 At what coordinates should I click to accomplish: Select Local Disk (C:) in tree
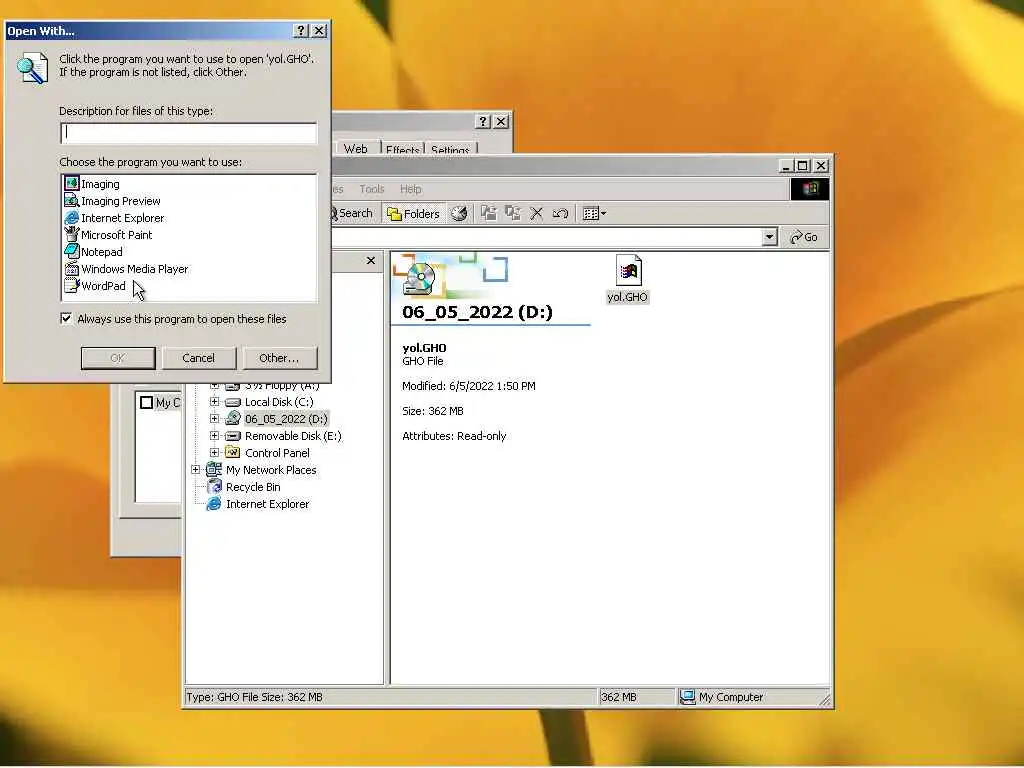279,402
